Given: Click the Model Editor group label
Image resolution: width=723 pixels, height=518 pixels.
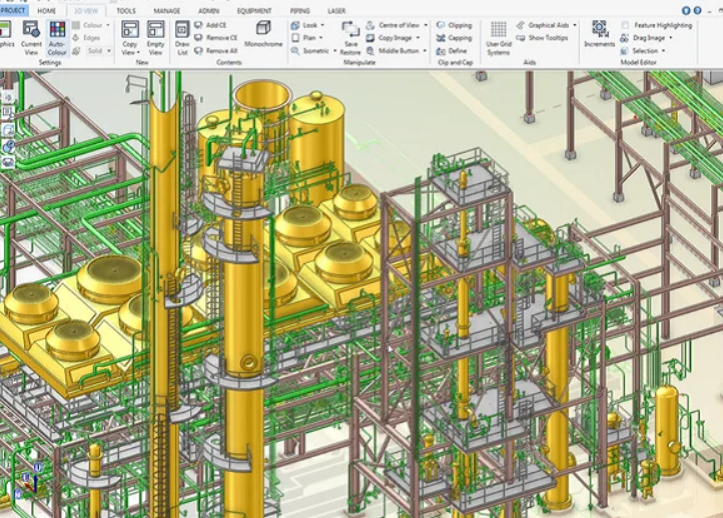Looking at the screenshot, I should click(x=638, y=62).
